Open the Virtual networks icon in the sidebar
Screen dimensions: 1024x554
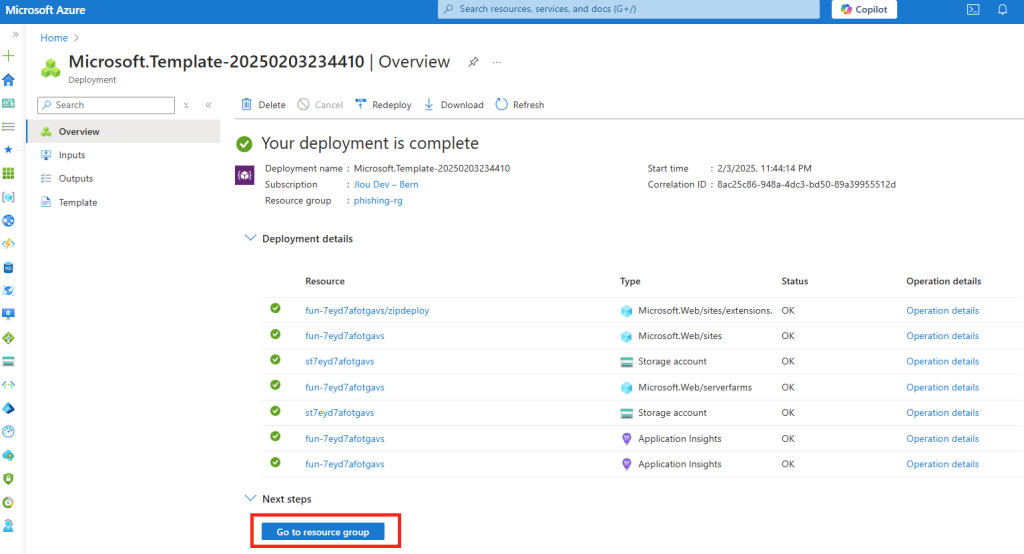point(8,385)
